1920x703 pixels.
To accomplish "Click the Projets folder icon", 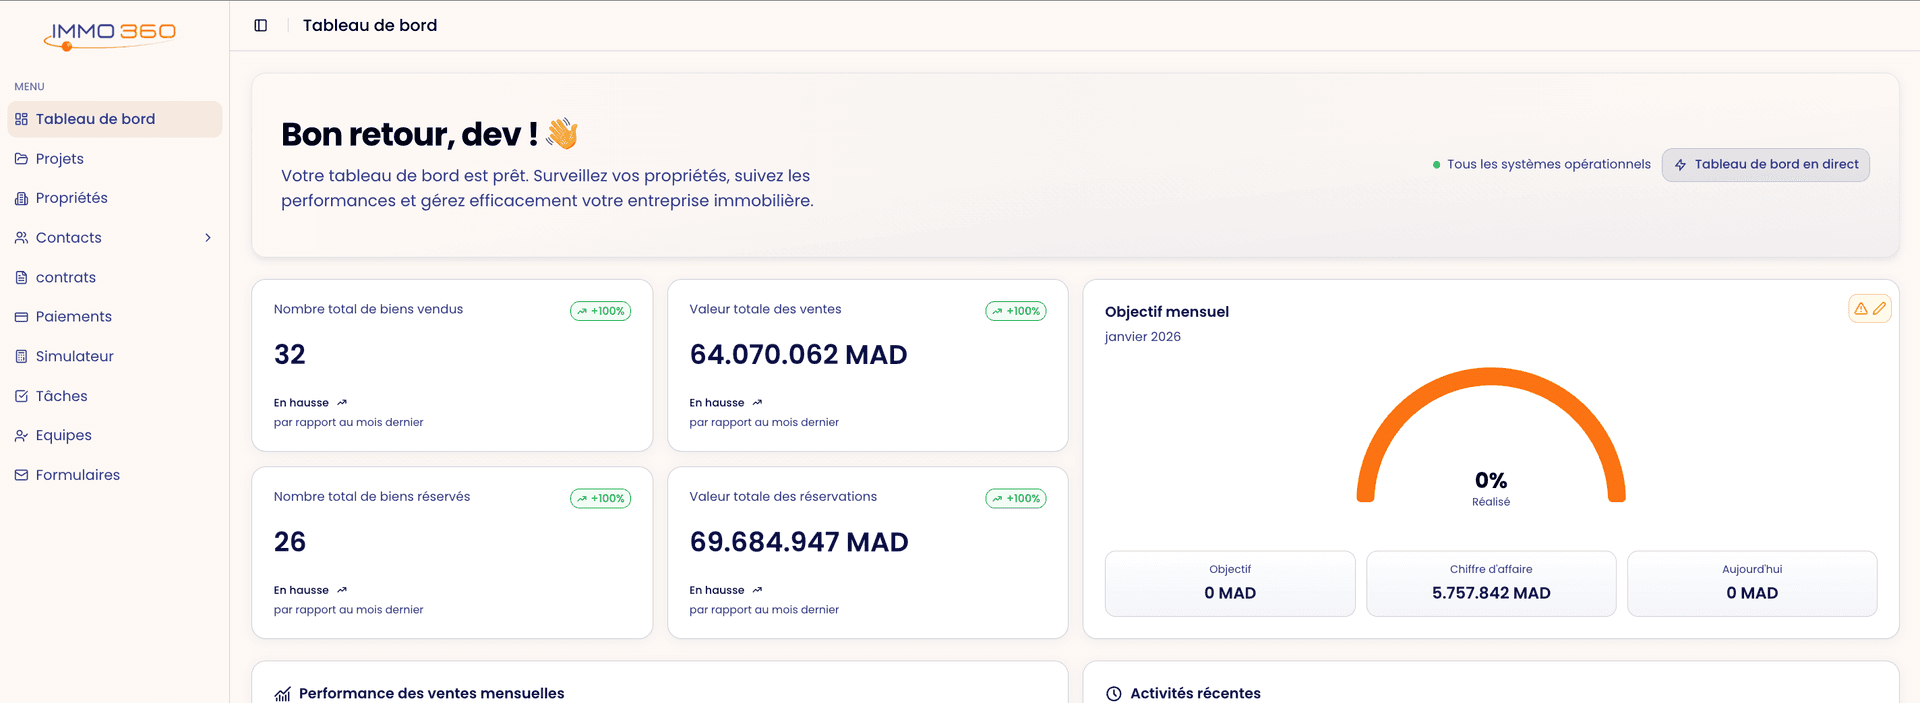I will pos(21,159).
